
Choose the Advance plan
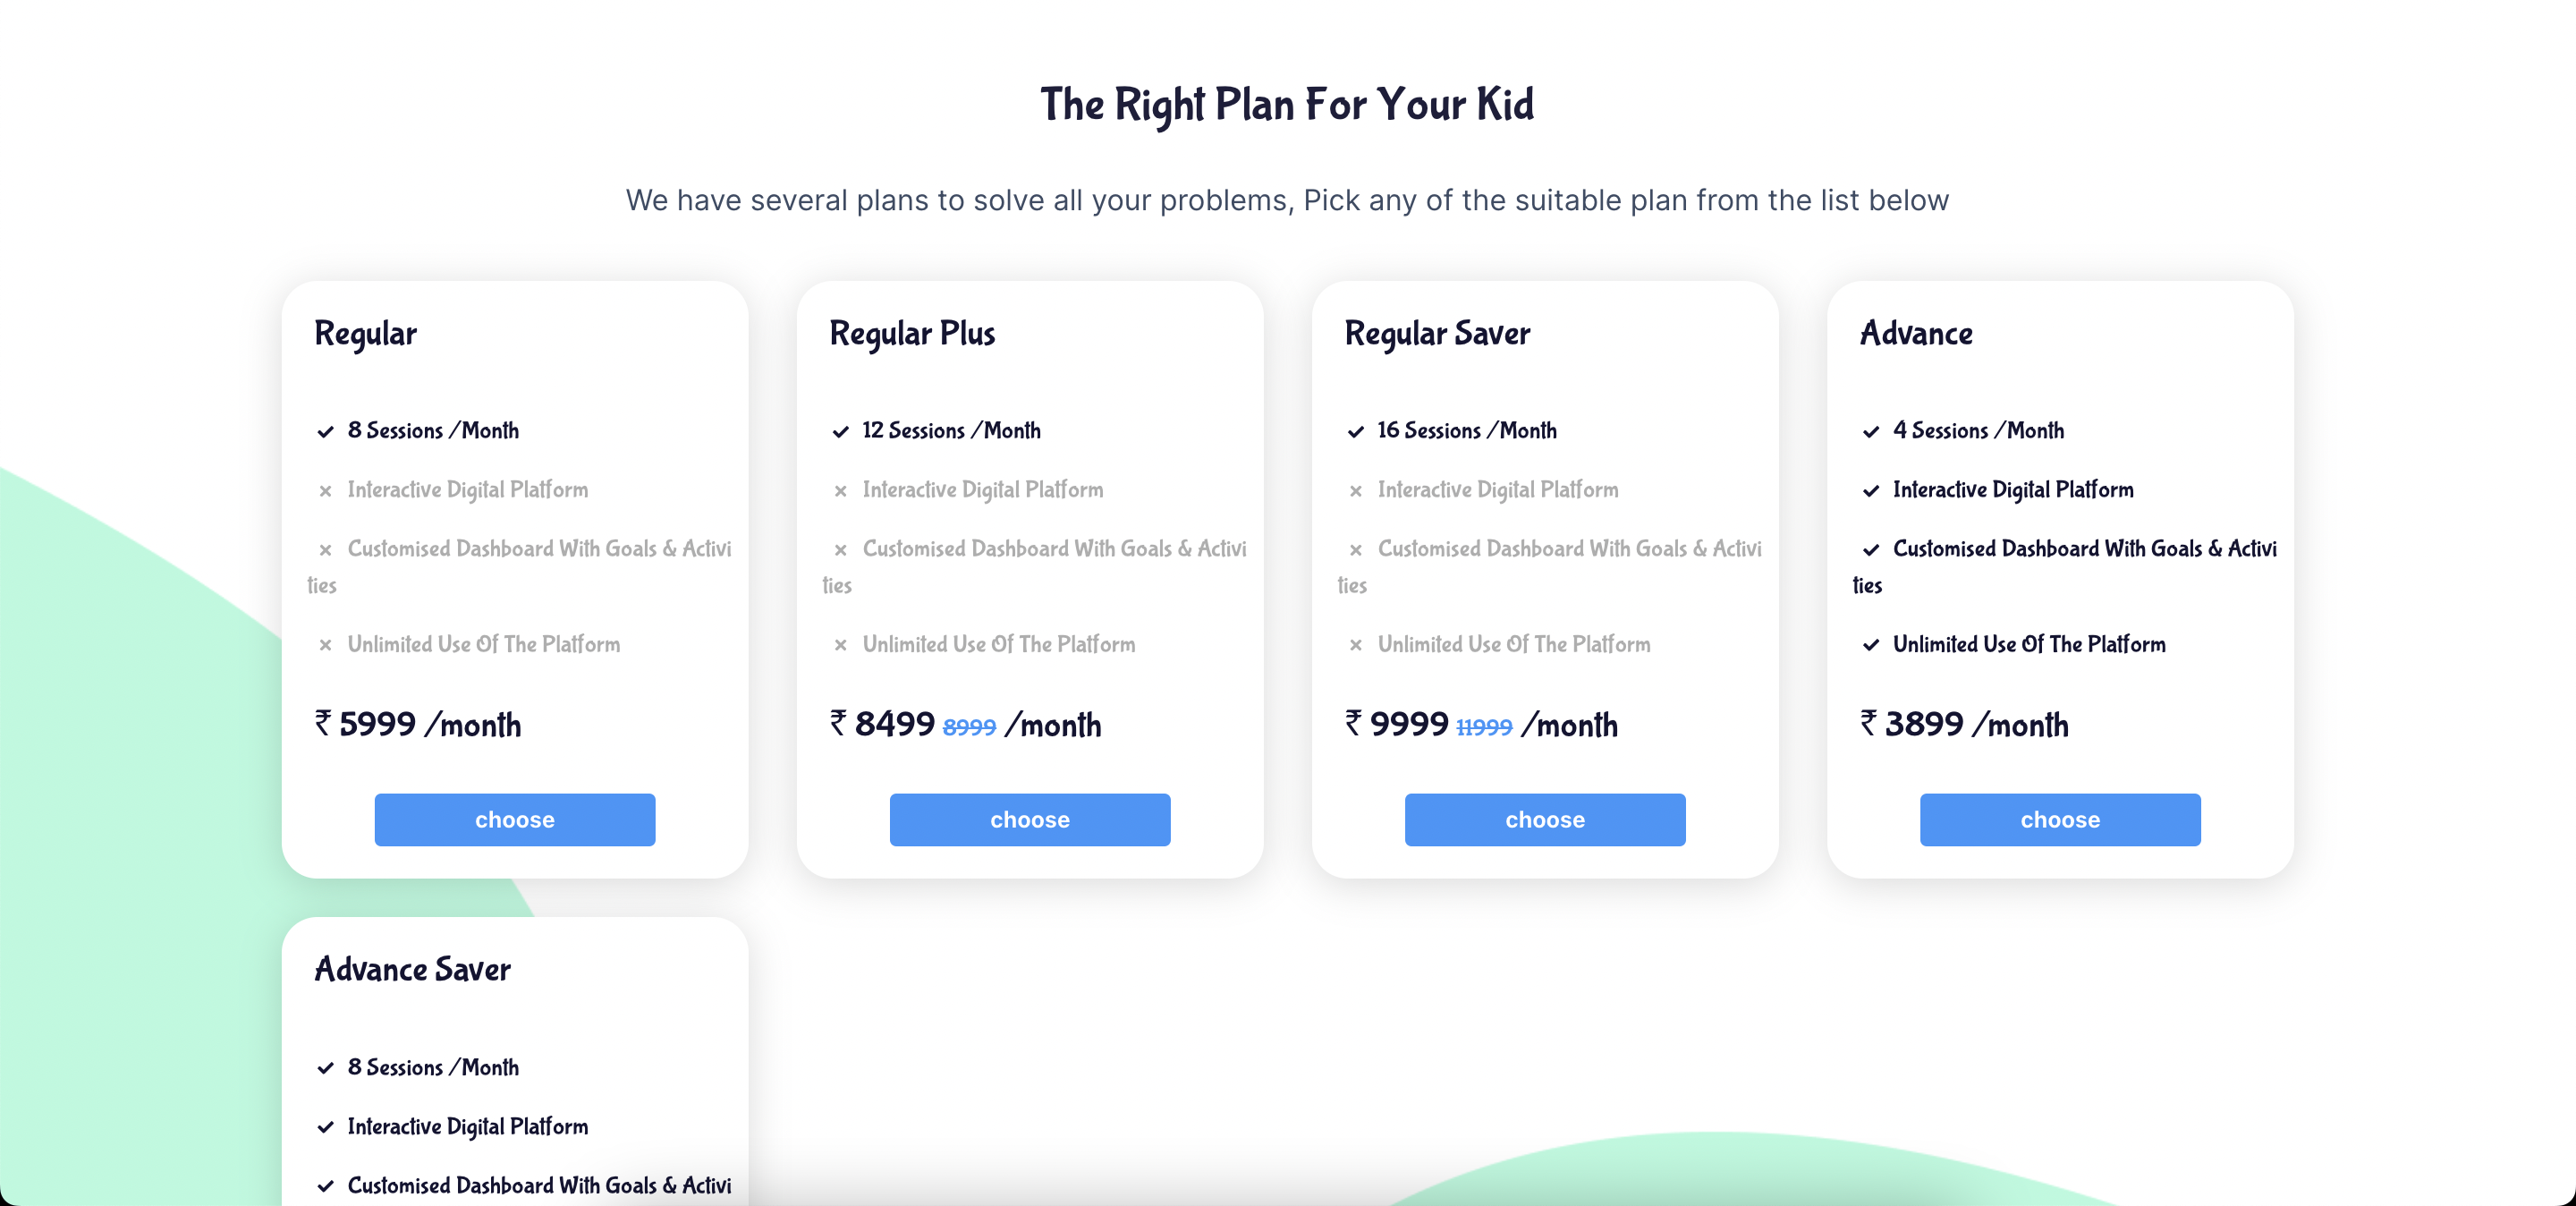click(2060, 820)
